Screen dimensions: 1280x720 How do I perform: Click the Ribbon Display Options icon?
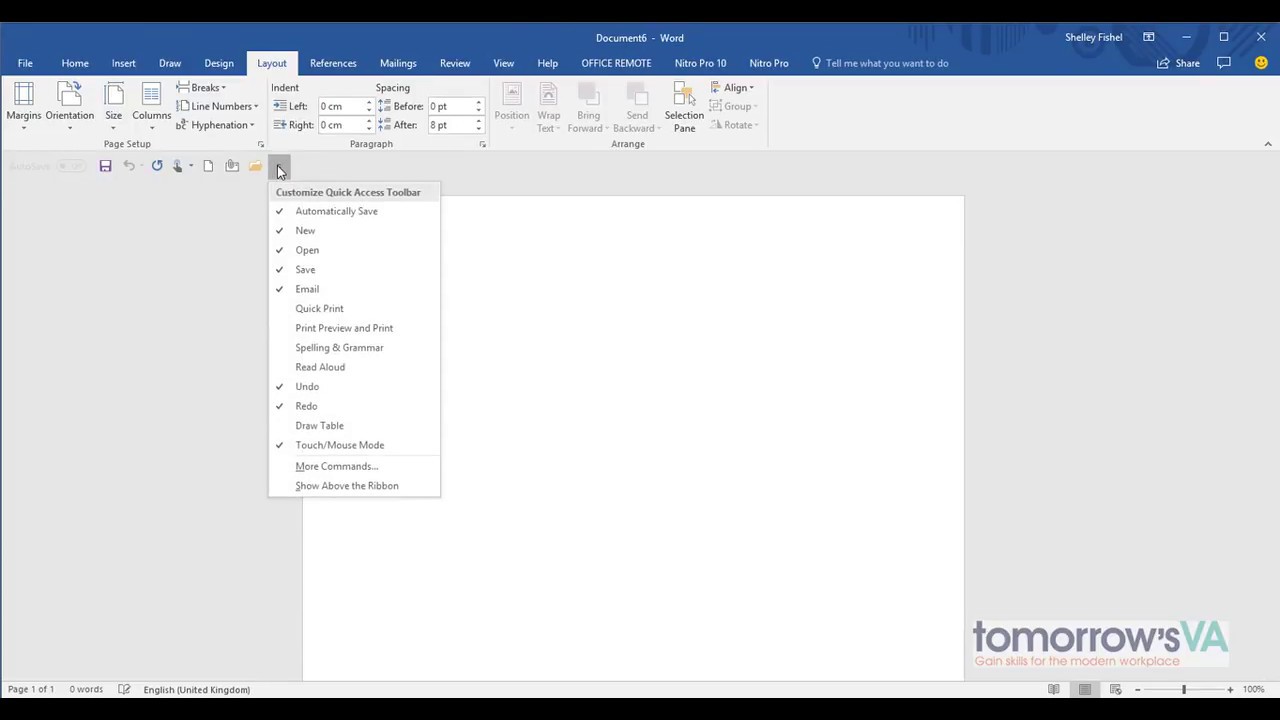pos(1149,37)
